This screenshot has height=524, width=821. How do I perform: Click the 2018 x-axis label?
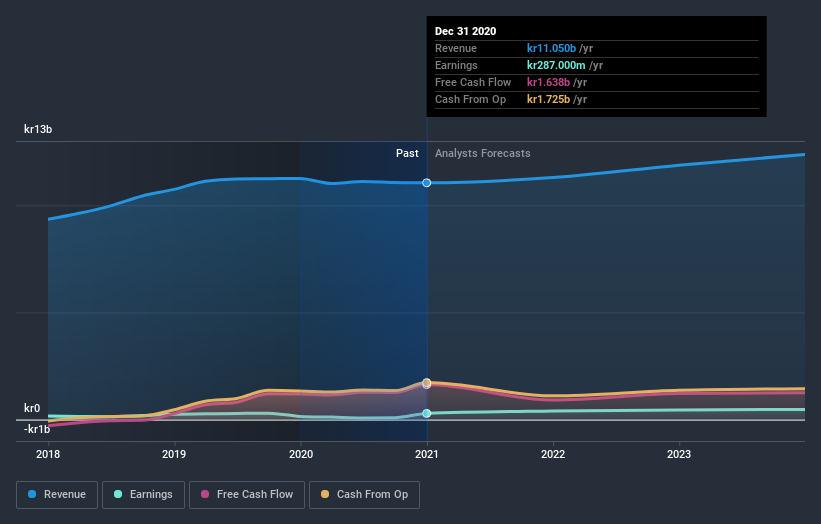click(x=48, y=454)
